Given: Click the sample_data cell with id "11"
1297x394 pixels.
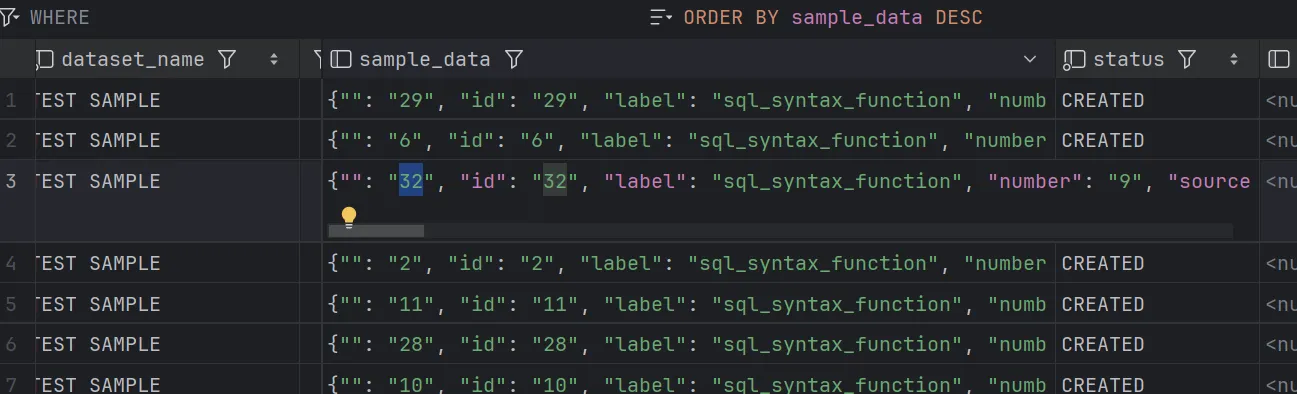Looking at the screenshot, I should tap(688, 304).
